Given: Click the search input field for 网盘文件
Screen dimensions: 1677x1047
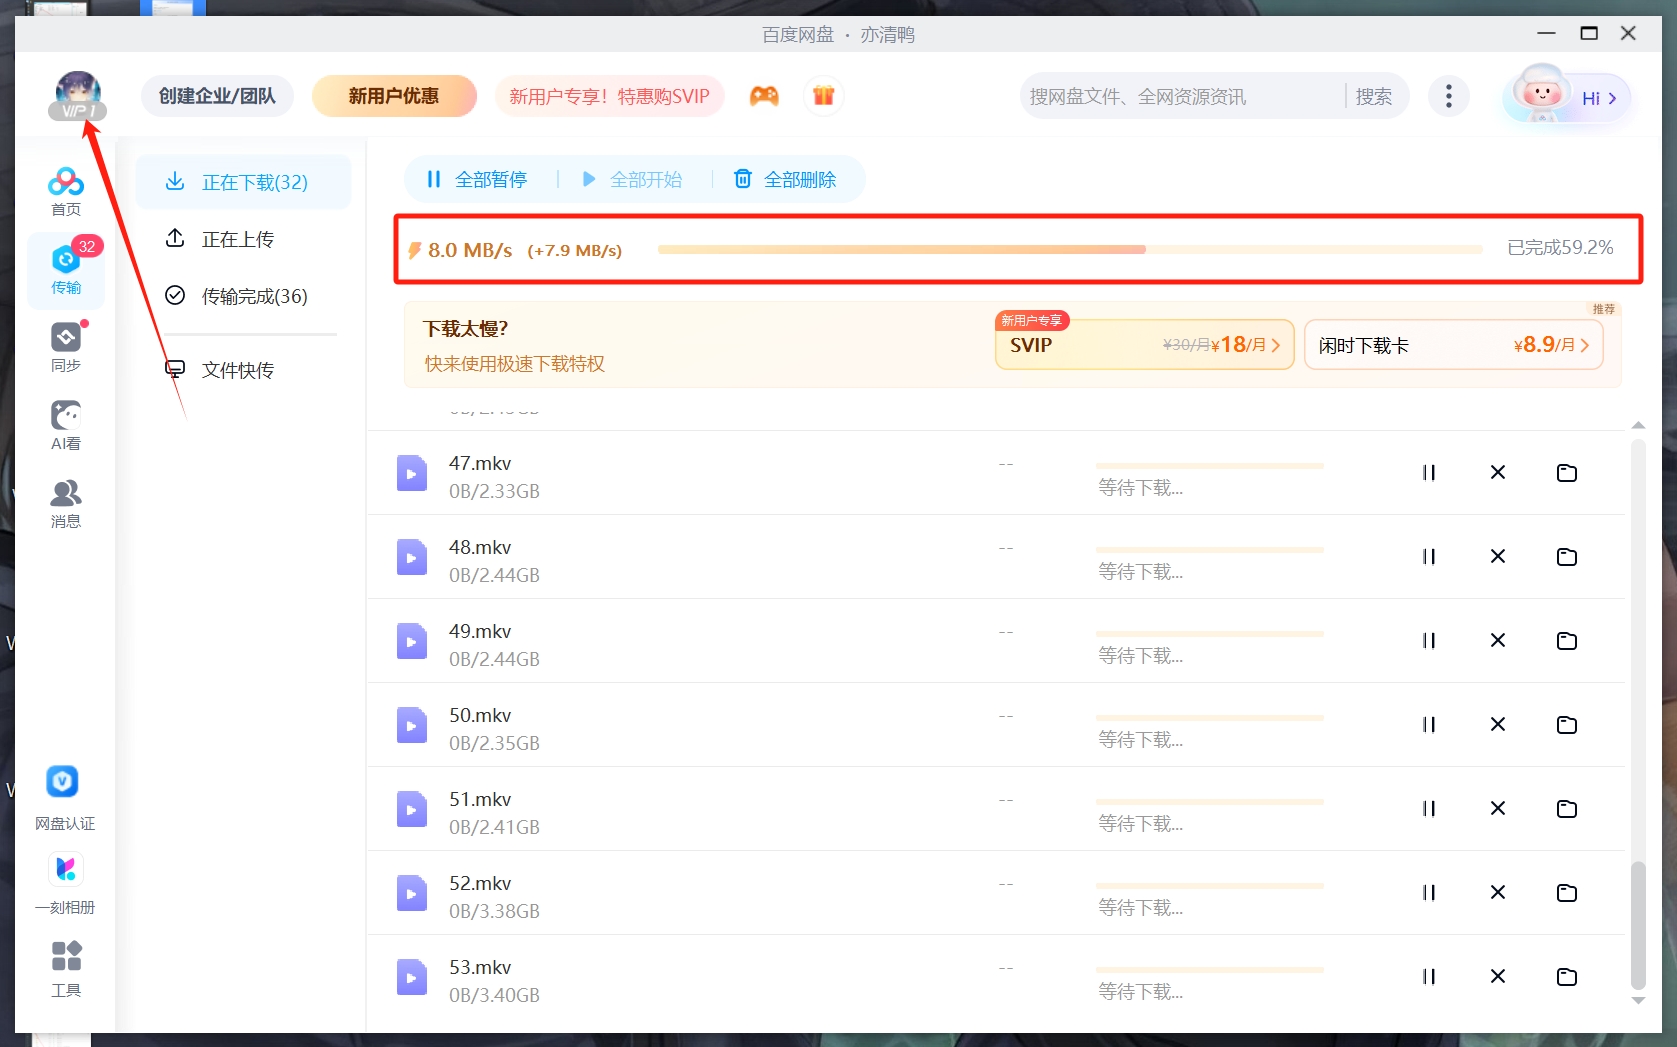Looking at the screenshot, I should pyautogui.click(x=1180, y=97).
